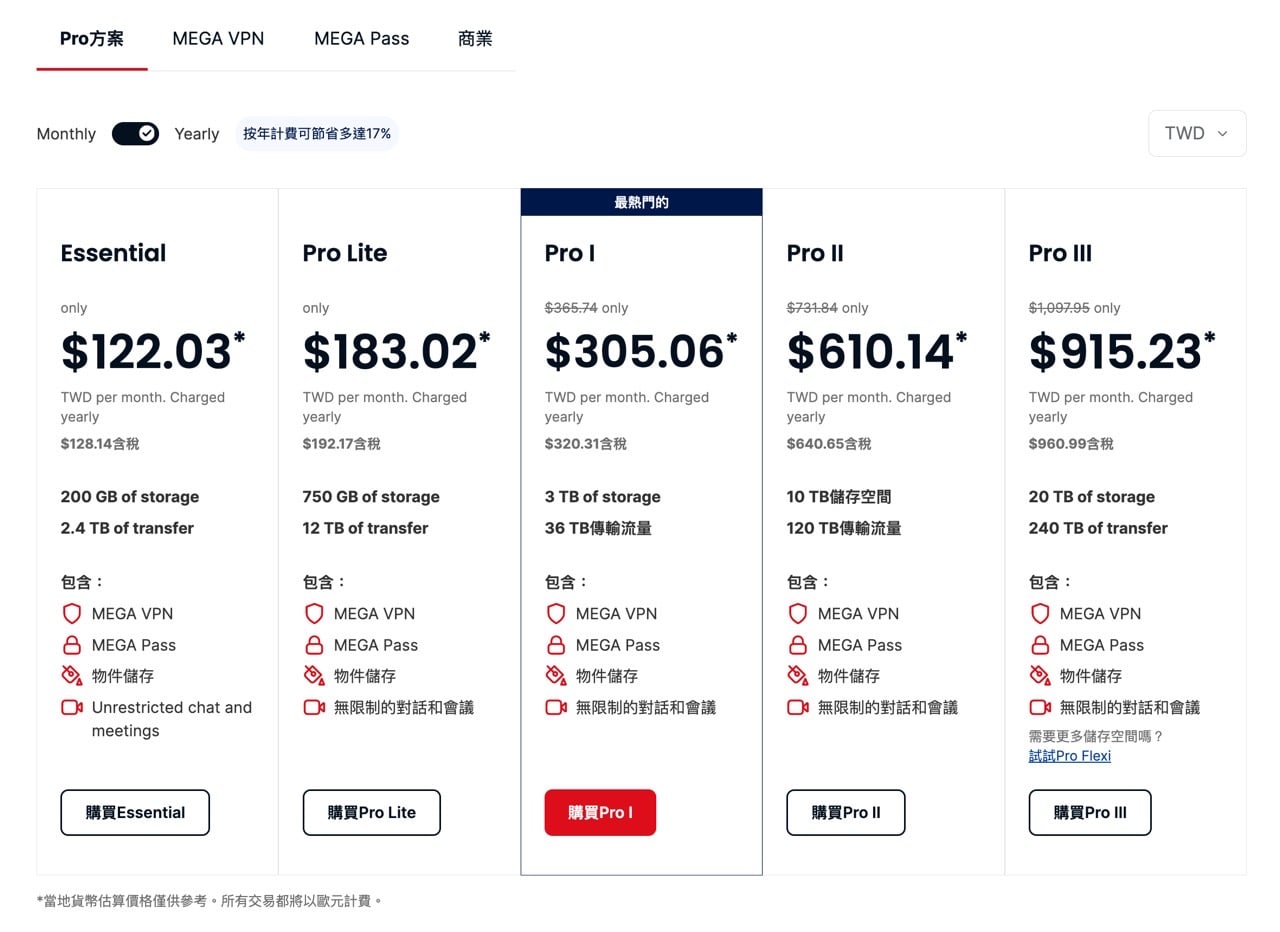Click the video camera icon in Pro III
Image resolution: width=1280 pixels, height=932 pixels.
[1040, 707]
